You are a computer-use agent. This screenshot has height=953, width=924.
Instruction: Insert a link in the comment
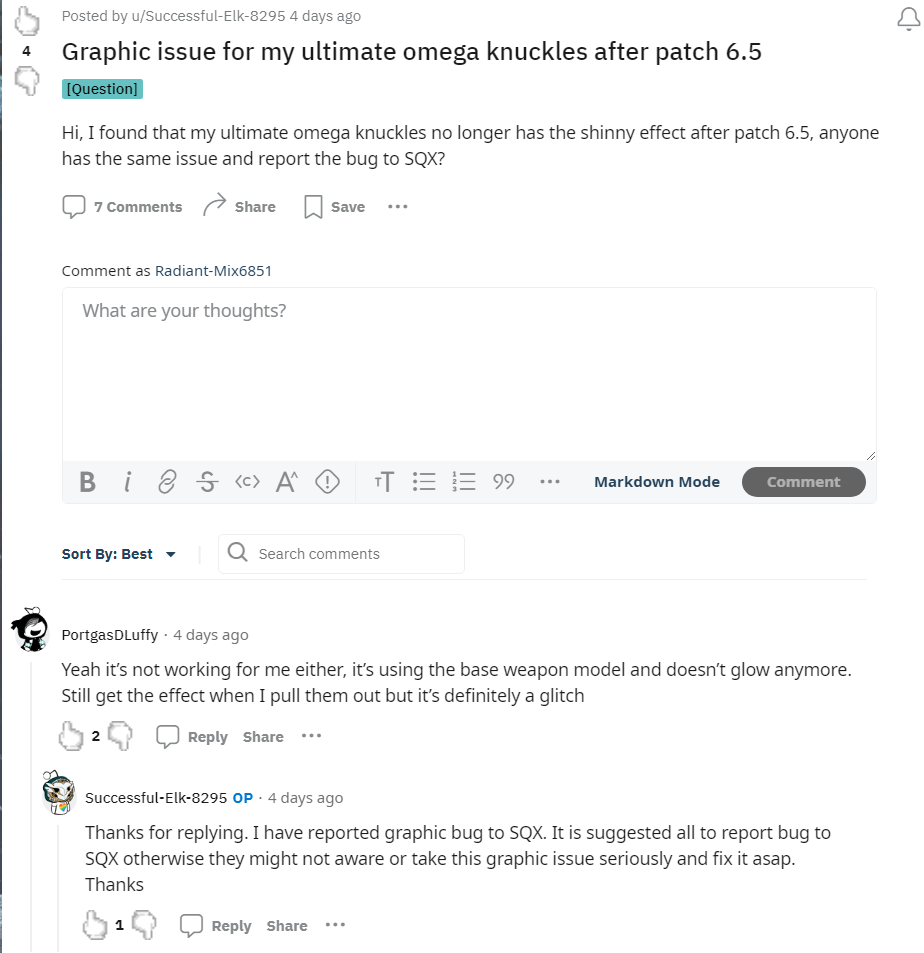(x=167, y=482)
